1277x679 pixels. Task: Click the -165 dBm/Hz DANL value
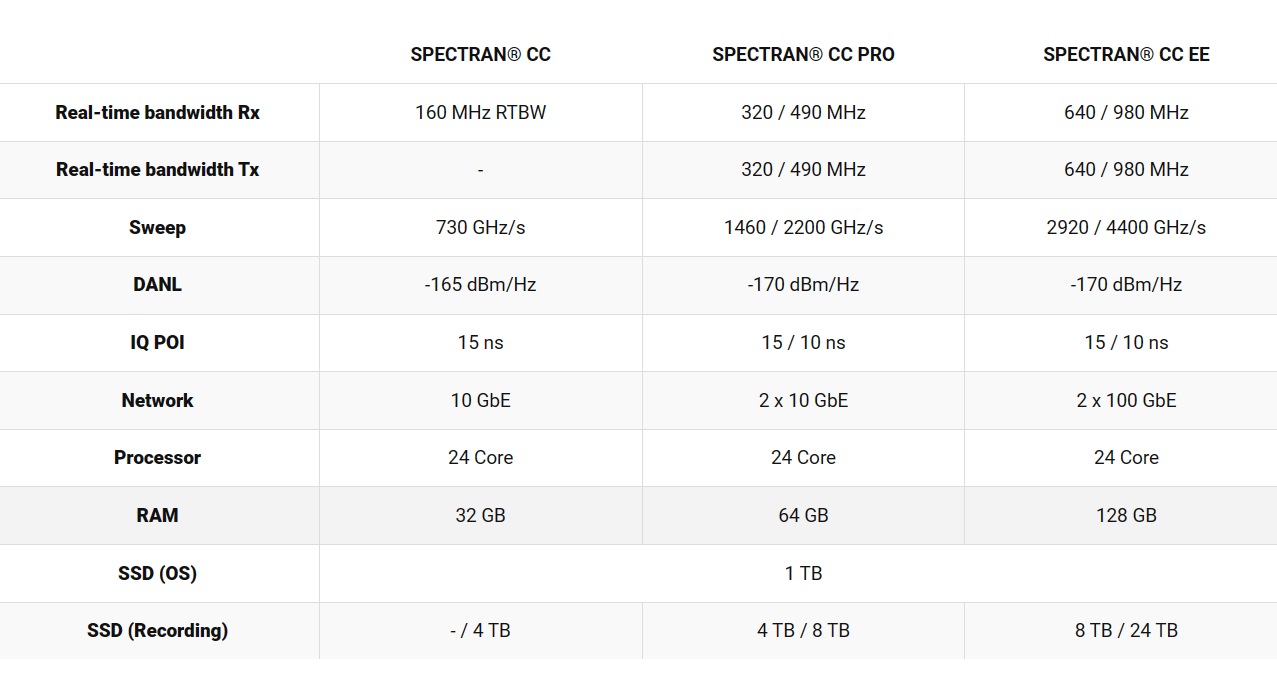480,285
